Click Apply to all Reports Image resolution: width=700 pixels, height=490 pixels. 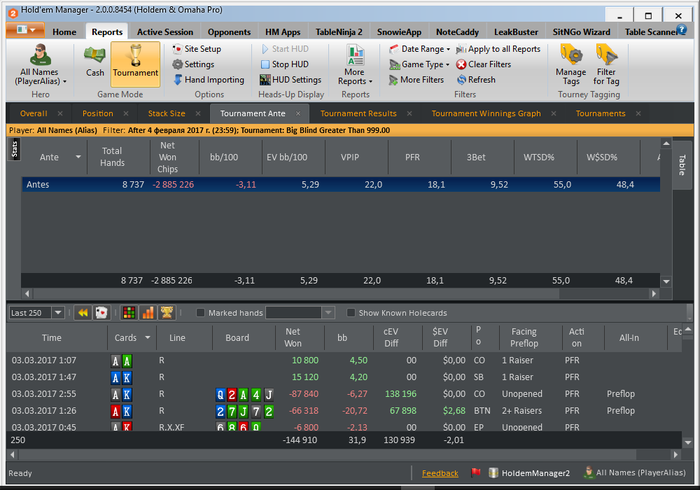(498, 49)
